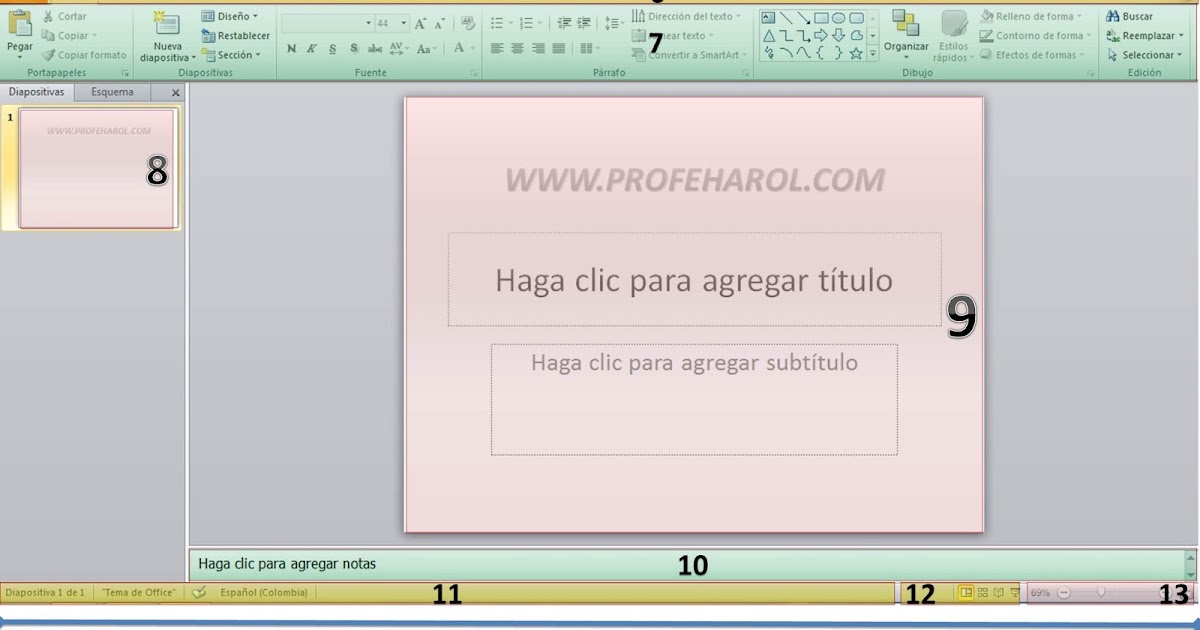Open line spacing dropdown
The width and height of the screenshot is (1200, 630).
coord(614,22)
